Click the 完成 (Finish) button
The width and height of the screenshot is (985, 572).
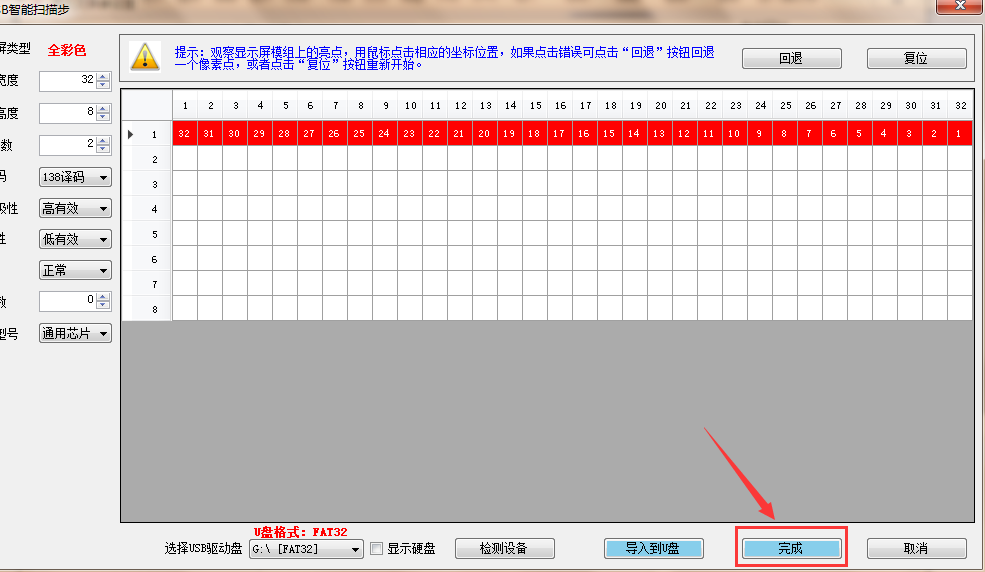[x=790, y=548]
